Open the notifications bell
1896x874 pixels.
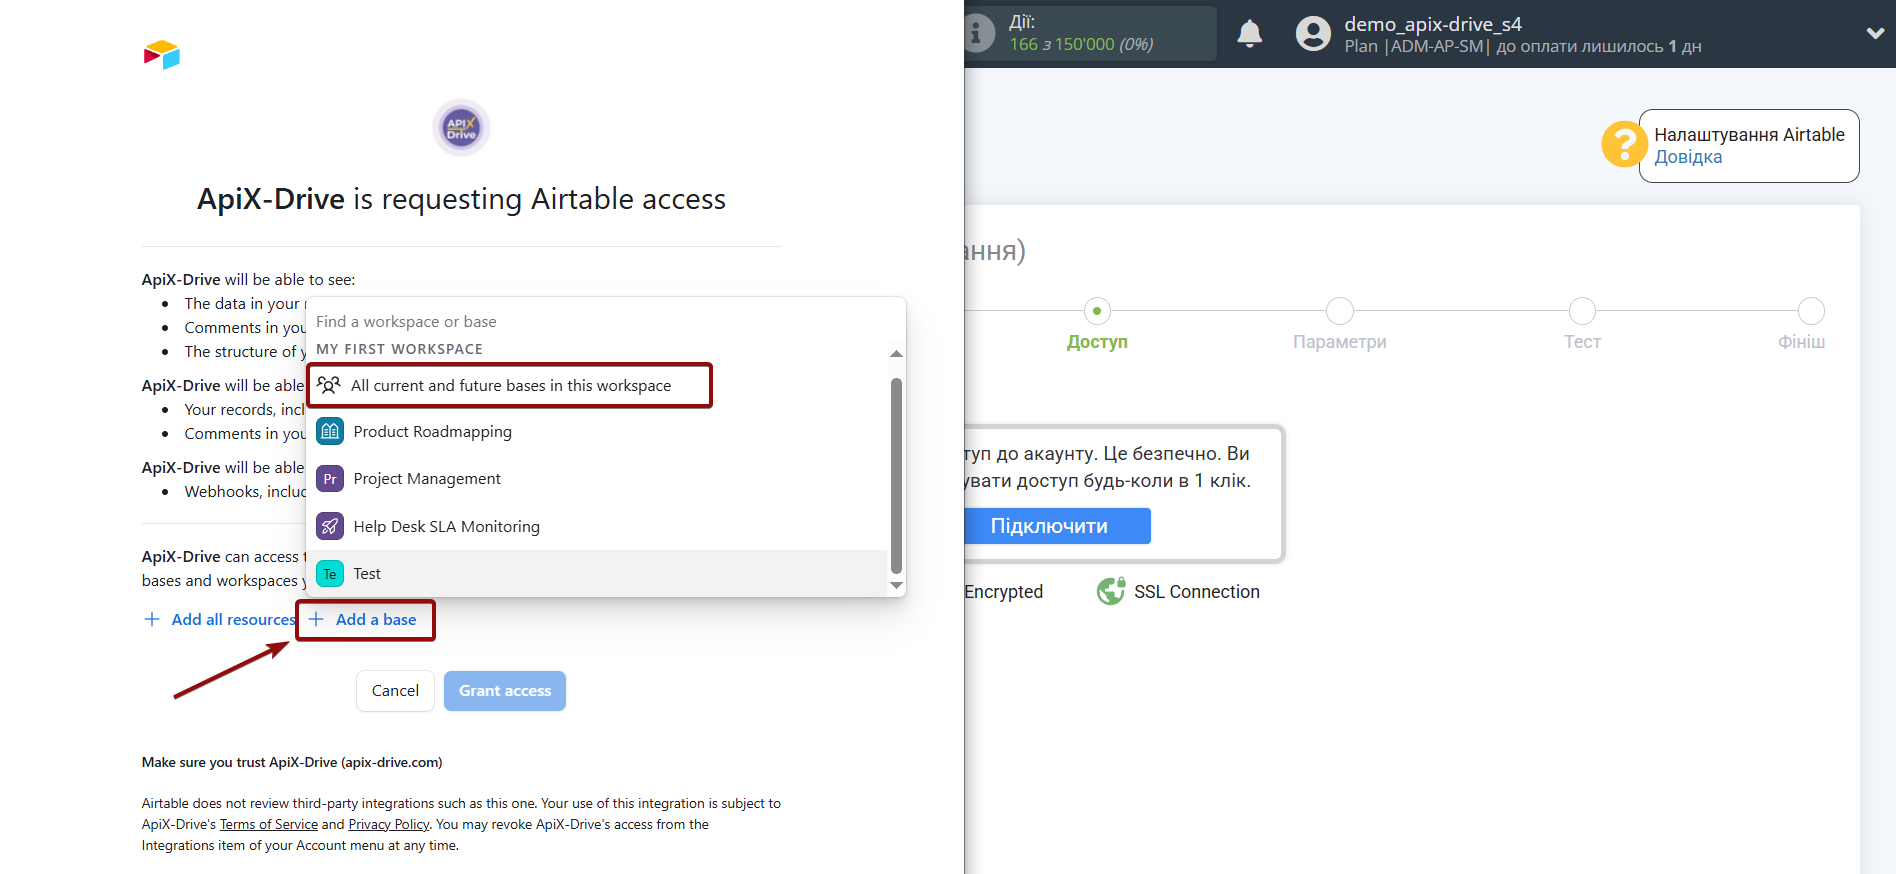(1250, 34)
